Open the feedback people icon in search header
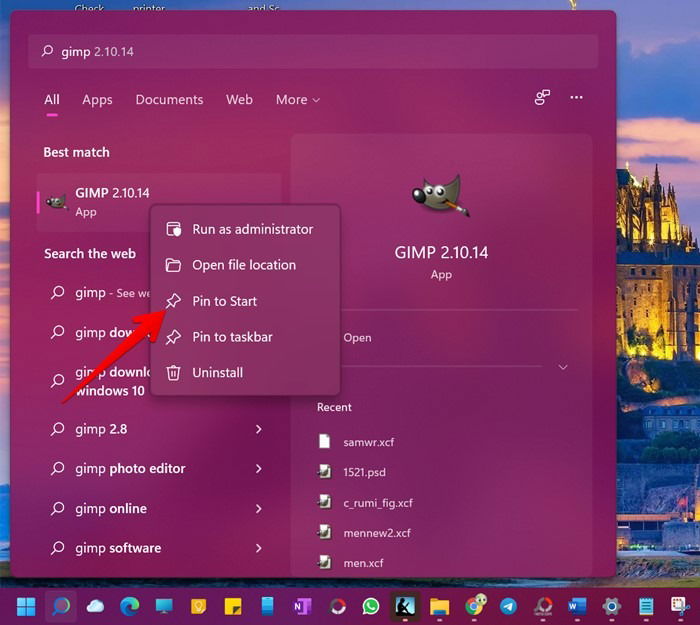The height and width of the screenshot is (625, 700). coord(542,97)
